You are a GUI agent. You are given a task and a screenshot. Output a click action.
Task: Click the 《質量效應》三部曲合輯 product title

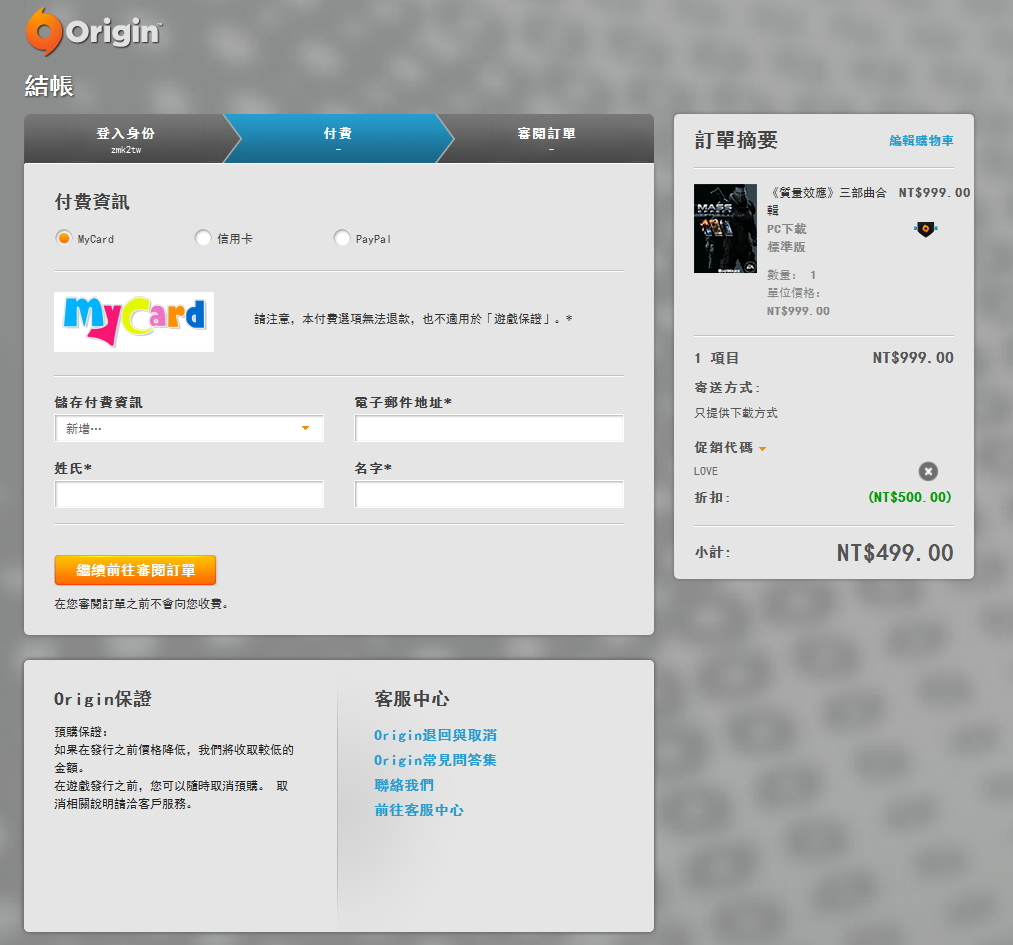tap(827, 201)
